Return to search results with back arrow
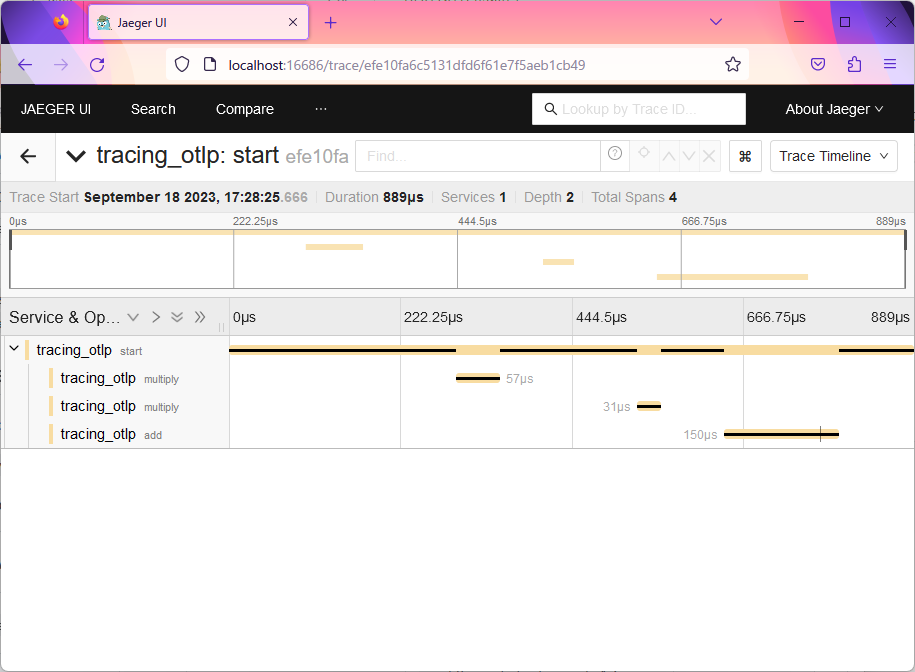The image size is (915, 672). tap(28, 156)
